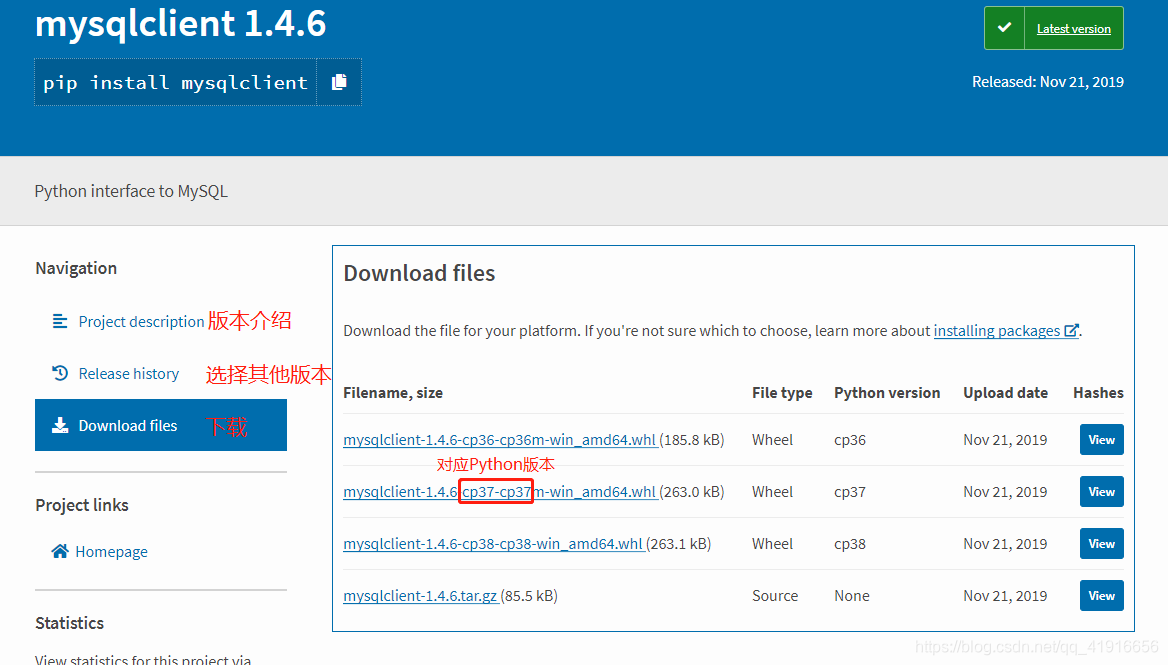Click the Release history clock icon
Viewport: 1168px width, 665px height.
click(58, 373)
